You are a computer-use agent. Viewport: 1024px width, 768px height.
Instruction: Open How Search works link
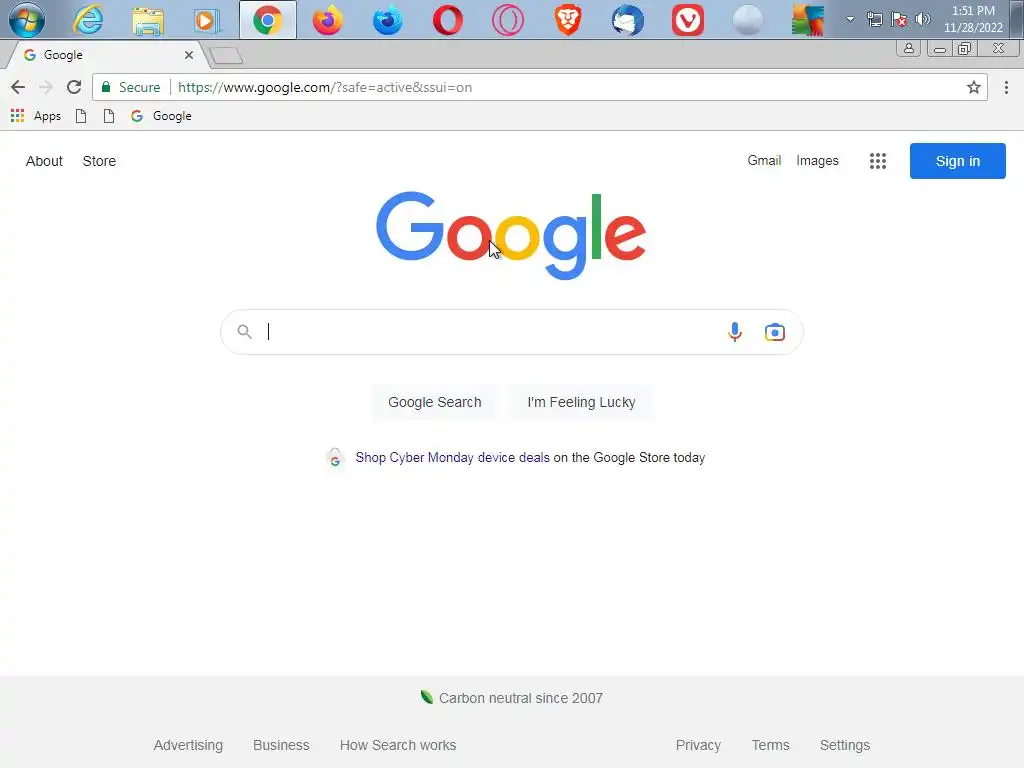coord(398,745)
